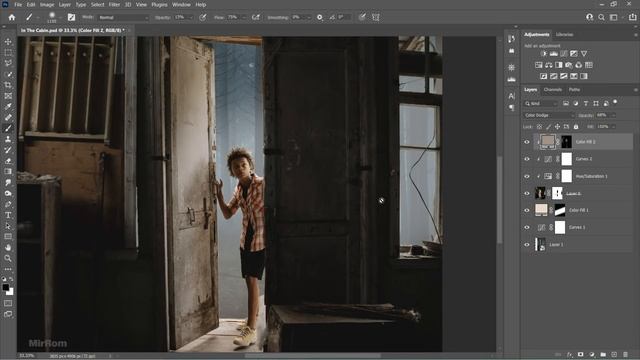The width and height of the screenshot is (640, 360).
Task: Select the Eyedropper tool
Action: coord(8,107)
